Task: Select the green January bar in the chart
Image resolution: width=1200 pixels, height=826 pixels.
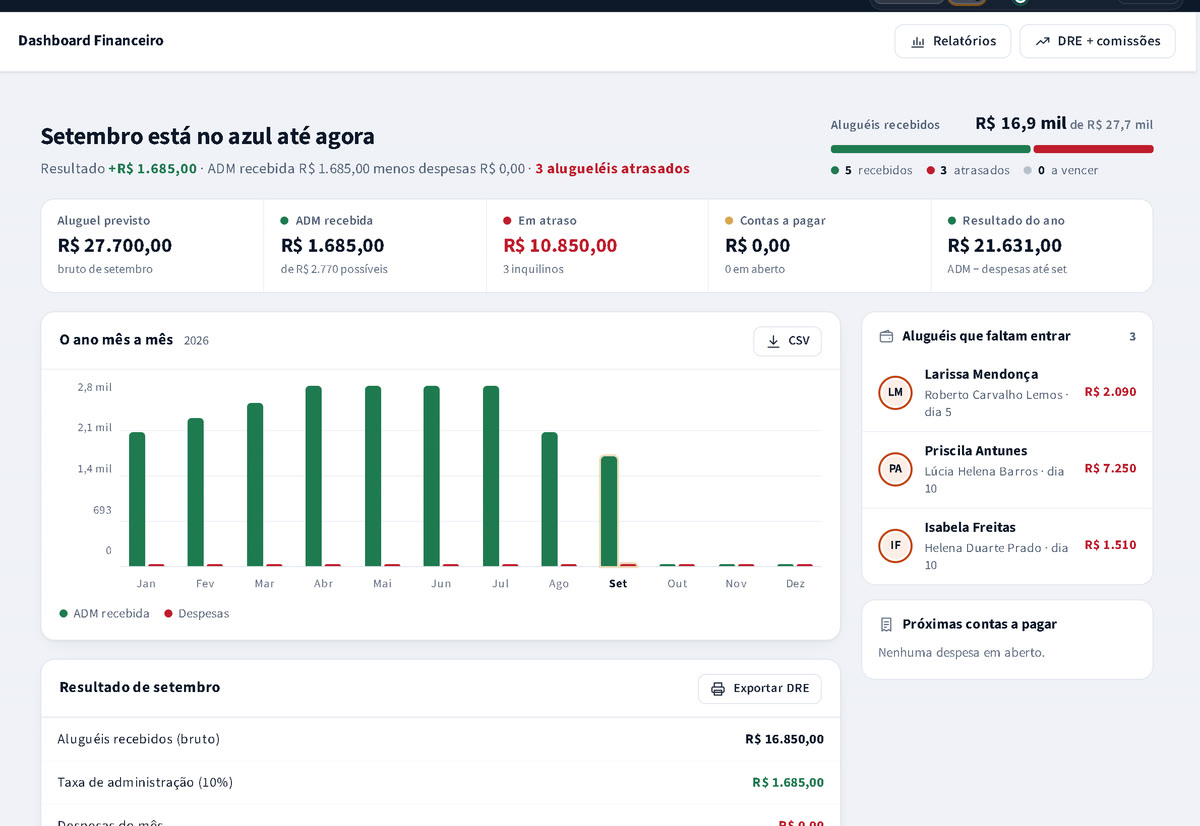Action: pyautogui.click(x=137, y=500)
